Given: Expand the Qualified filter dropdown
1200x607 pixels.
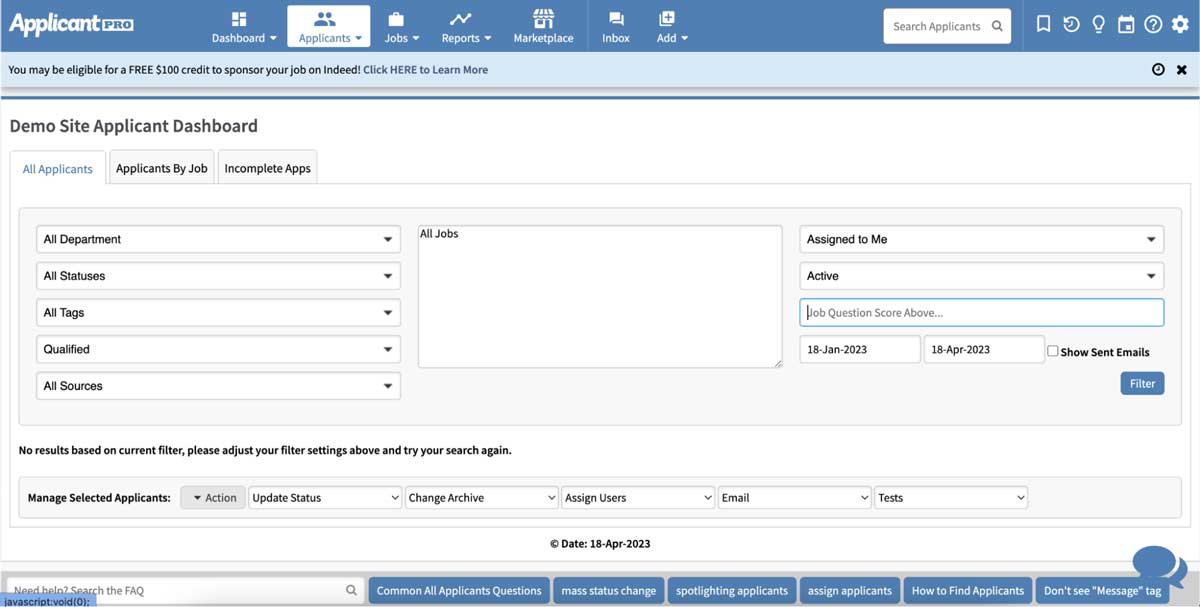Looking at the screenshot, I should (x=388, y=349).
